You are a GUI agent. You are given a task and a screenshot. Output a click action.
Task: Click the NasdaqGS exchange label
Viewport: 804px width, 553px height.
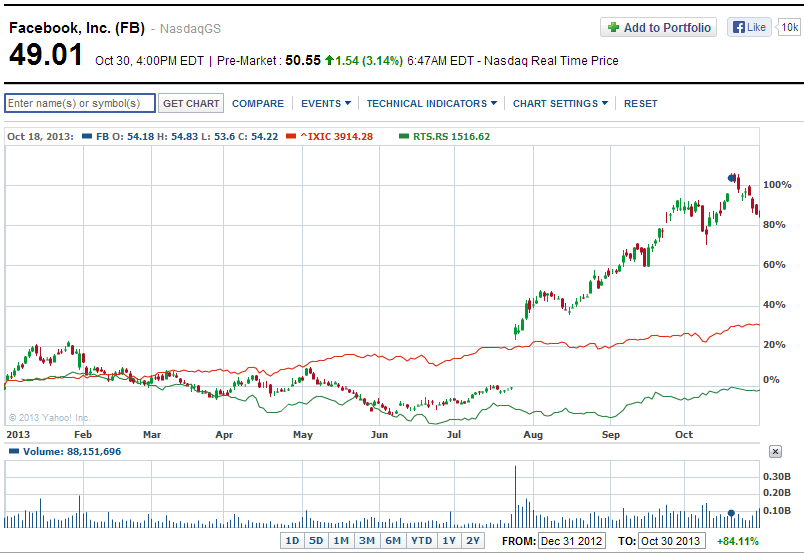tap(190, 29)
